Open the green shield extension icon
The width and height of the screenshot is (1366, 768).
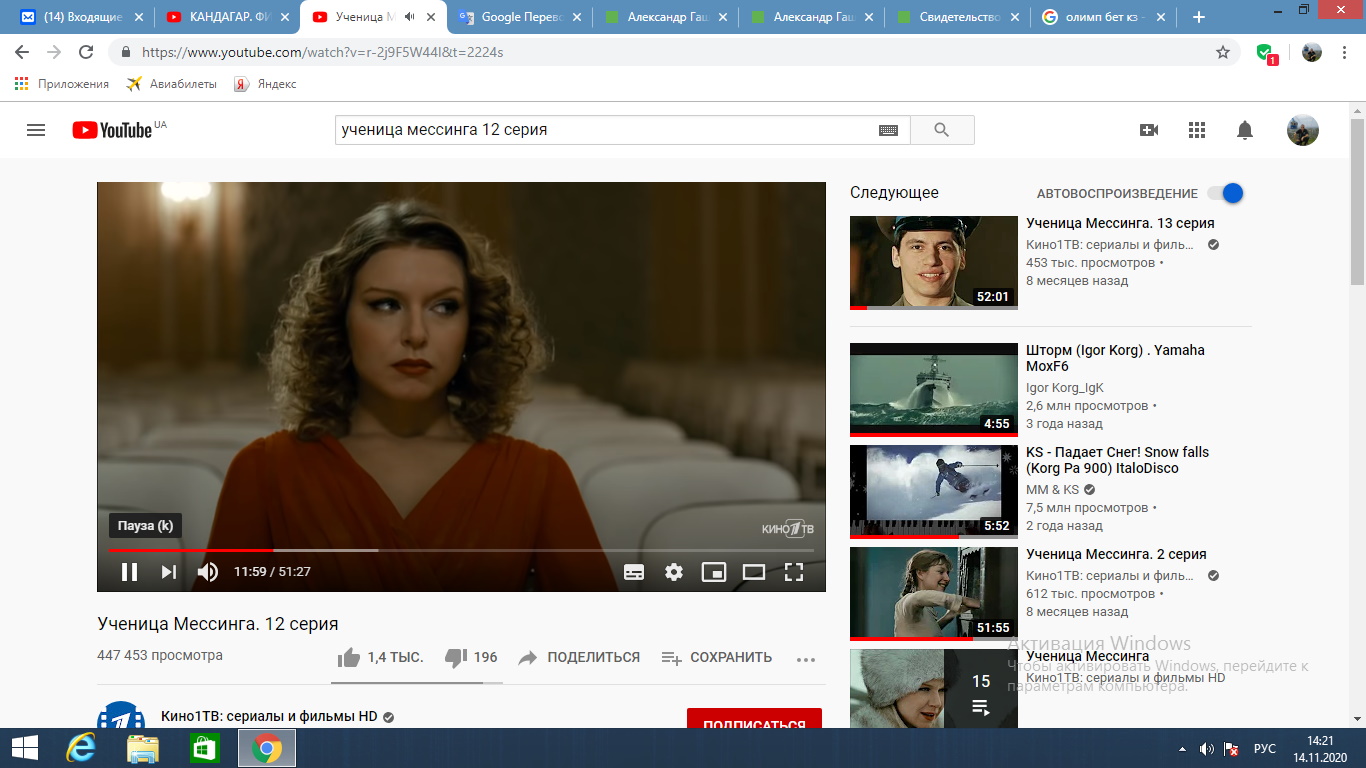click(x=1266, y=53)
